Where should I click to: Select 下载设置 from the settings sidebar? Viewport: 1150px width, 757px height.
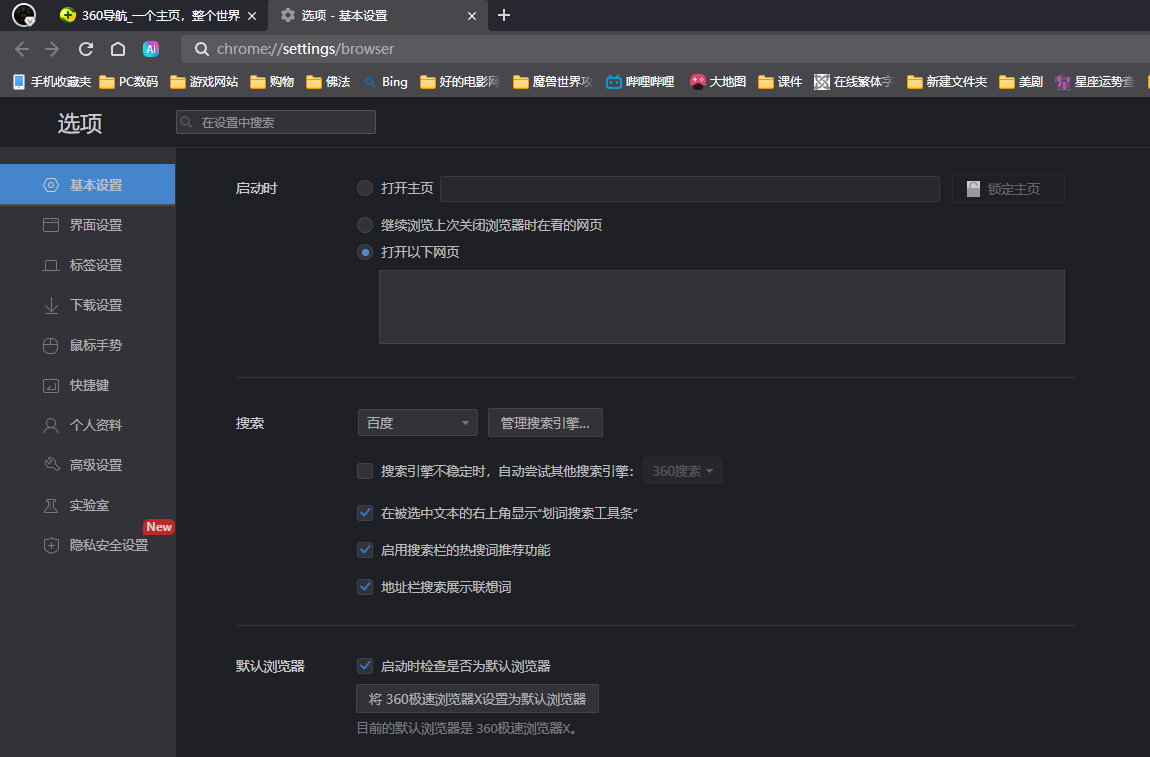tap(90, 304)
